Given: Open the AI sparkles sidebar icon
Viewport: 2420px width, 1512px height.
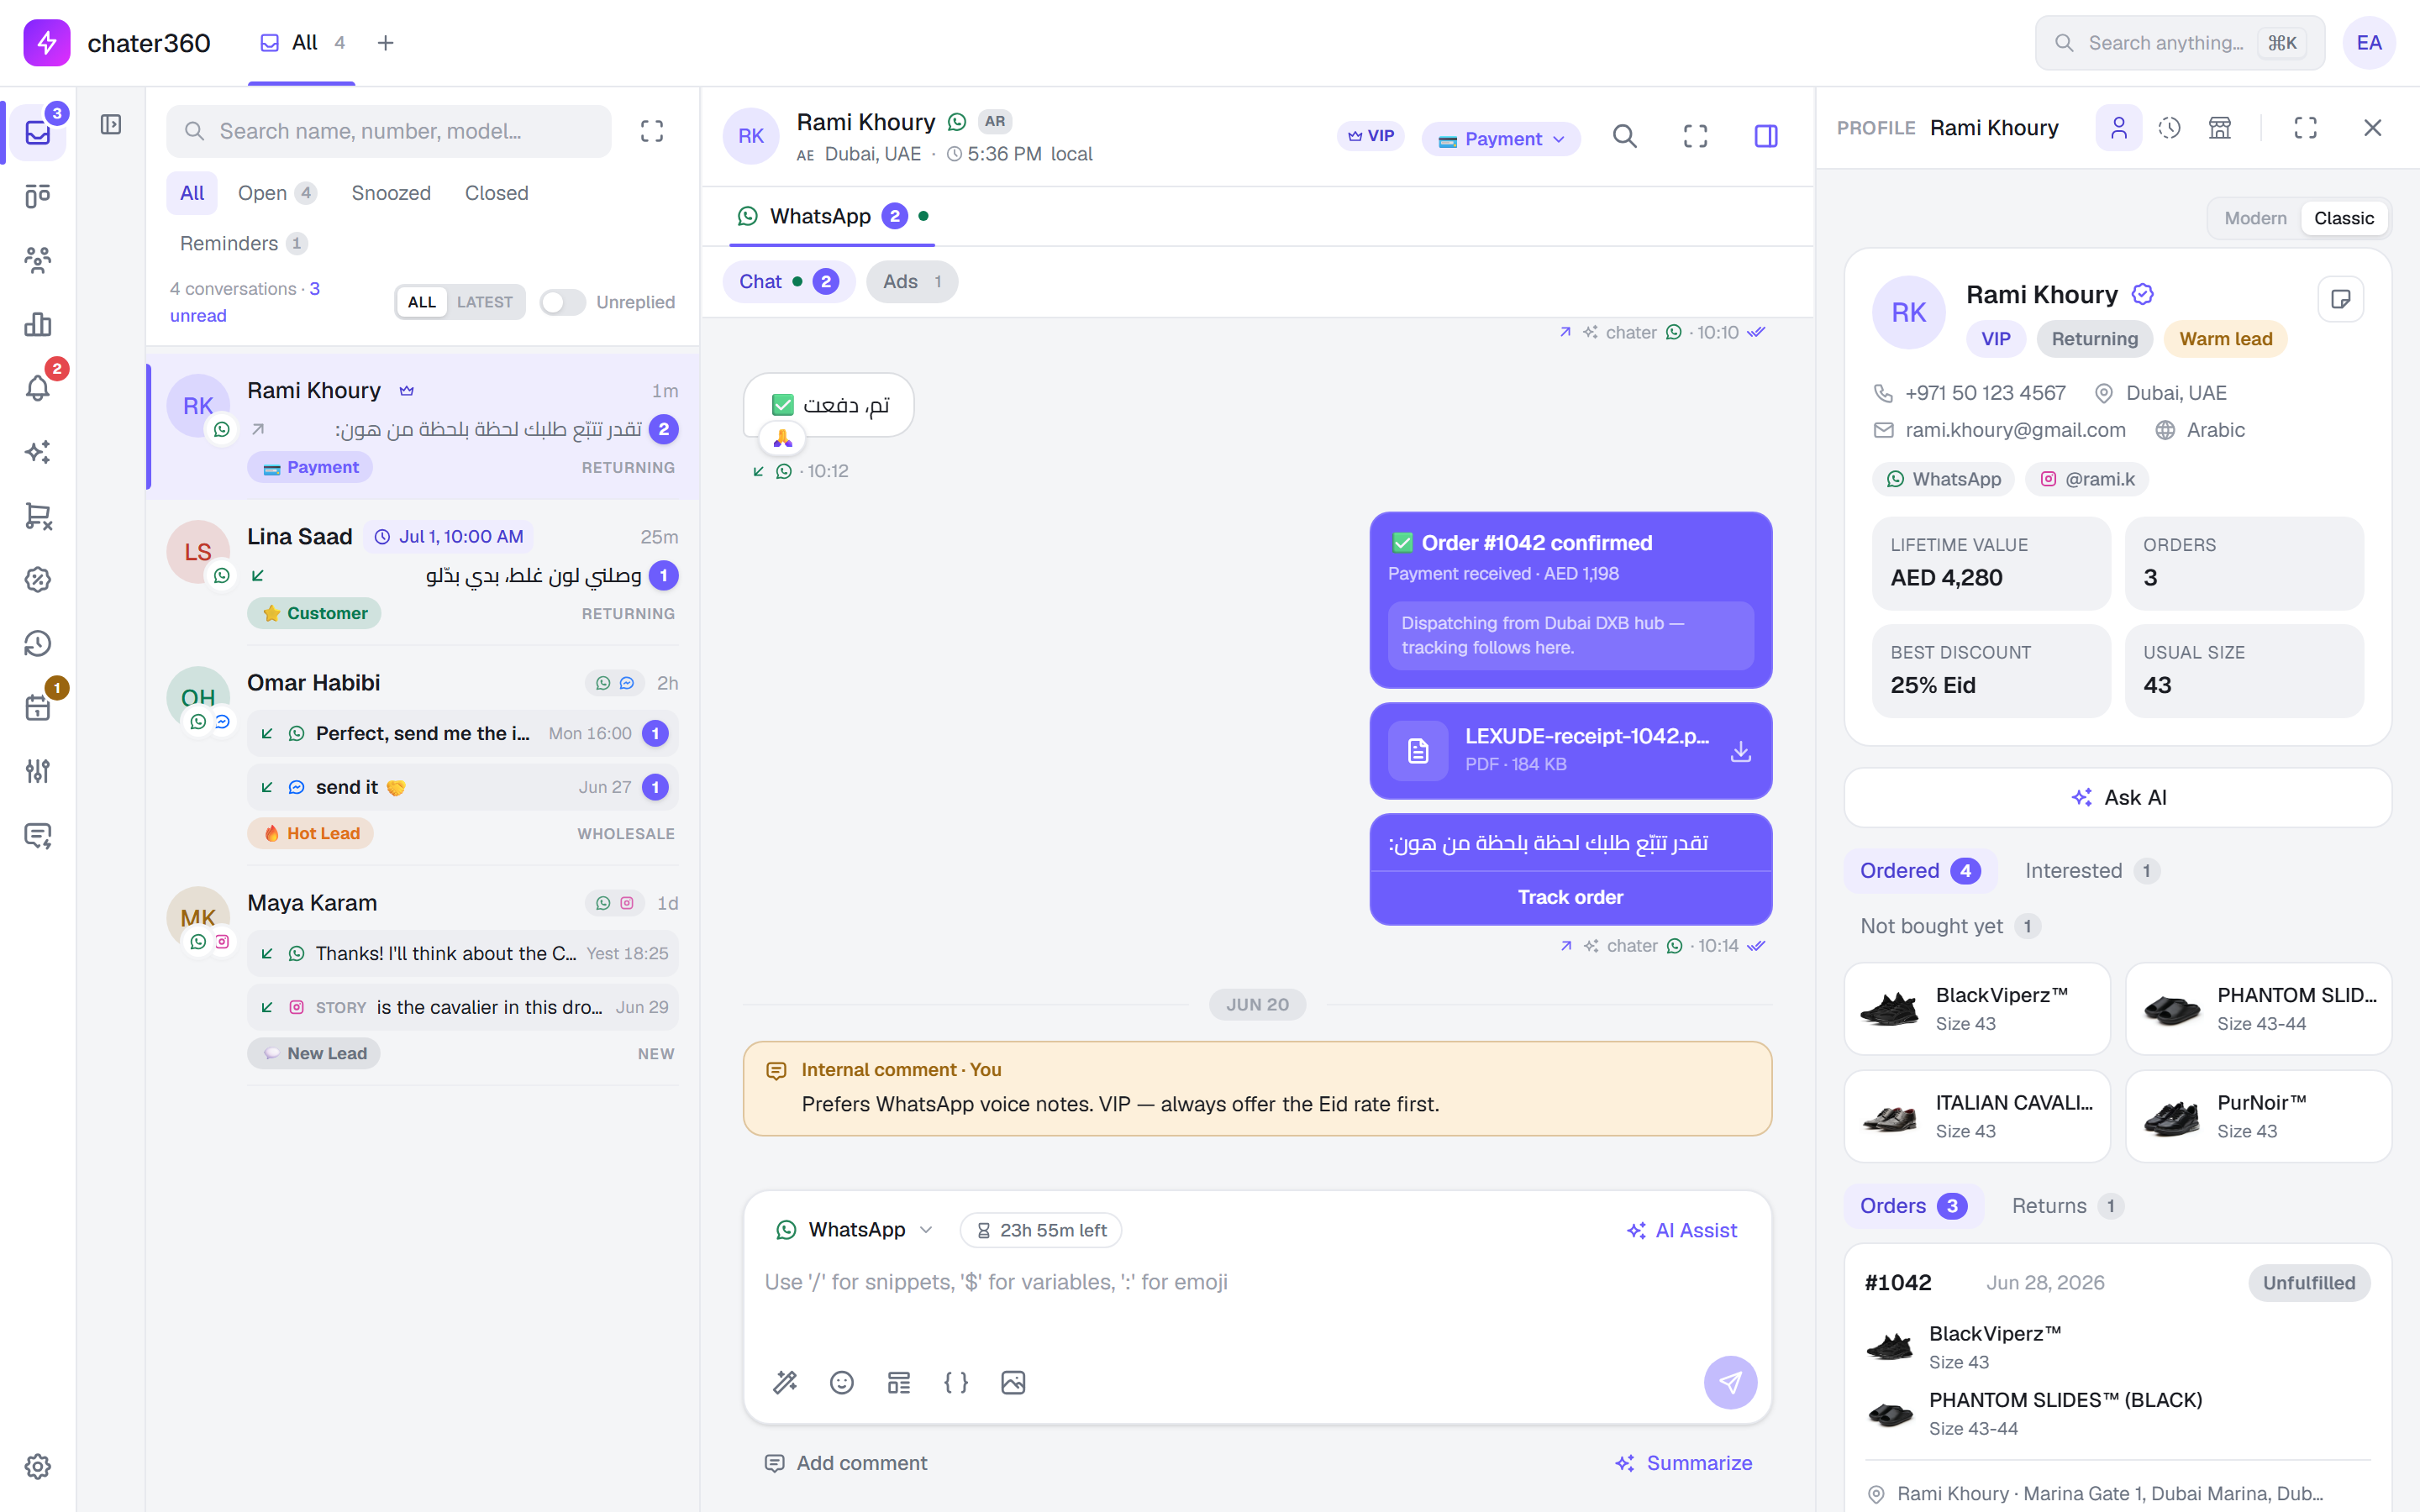Looking at the screenshot, I should point(38,452).
